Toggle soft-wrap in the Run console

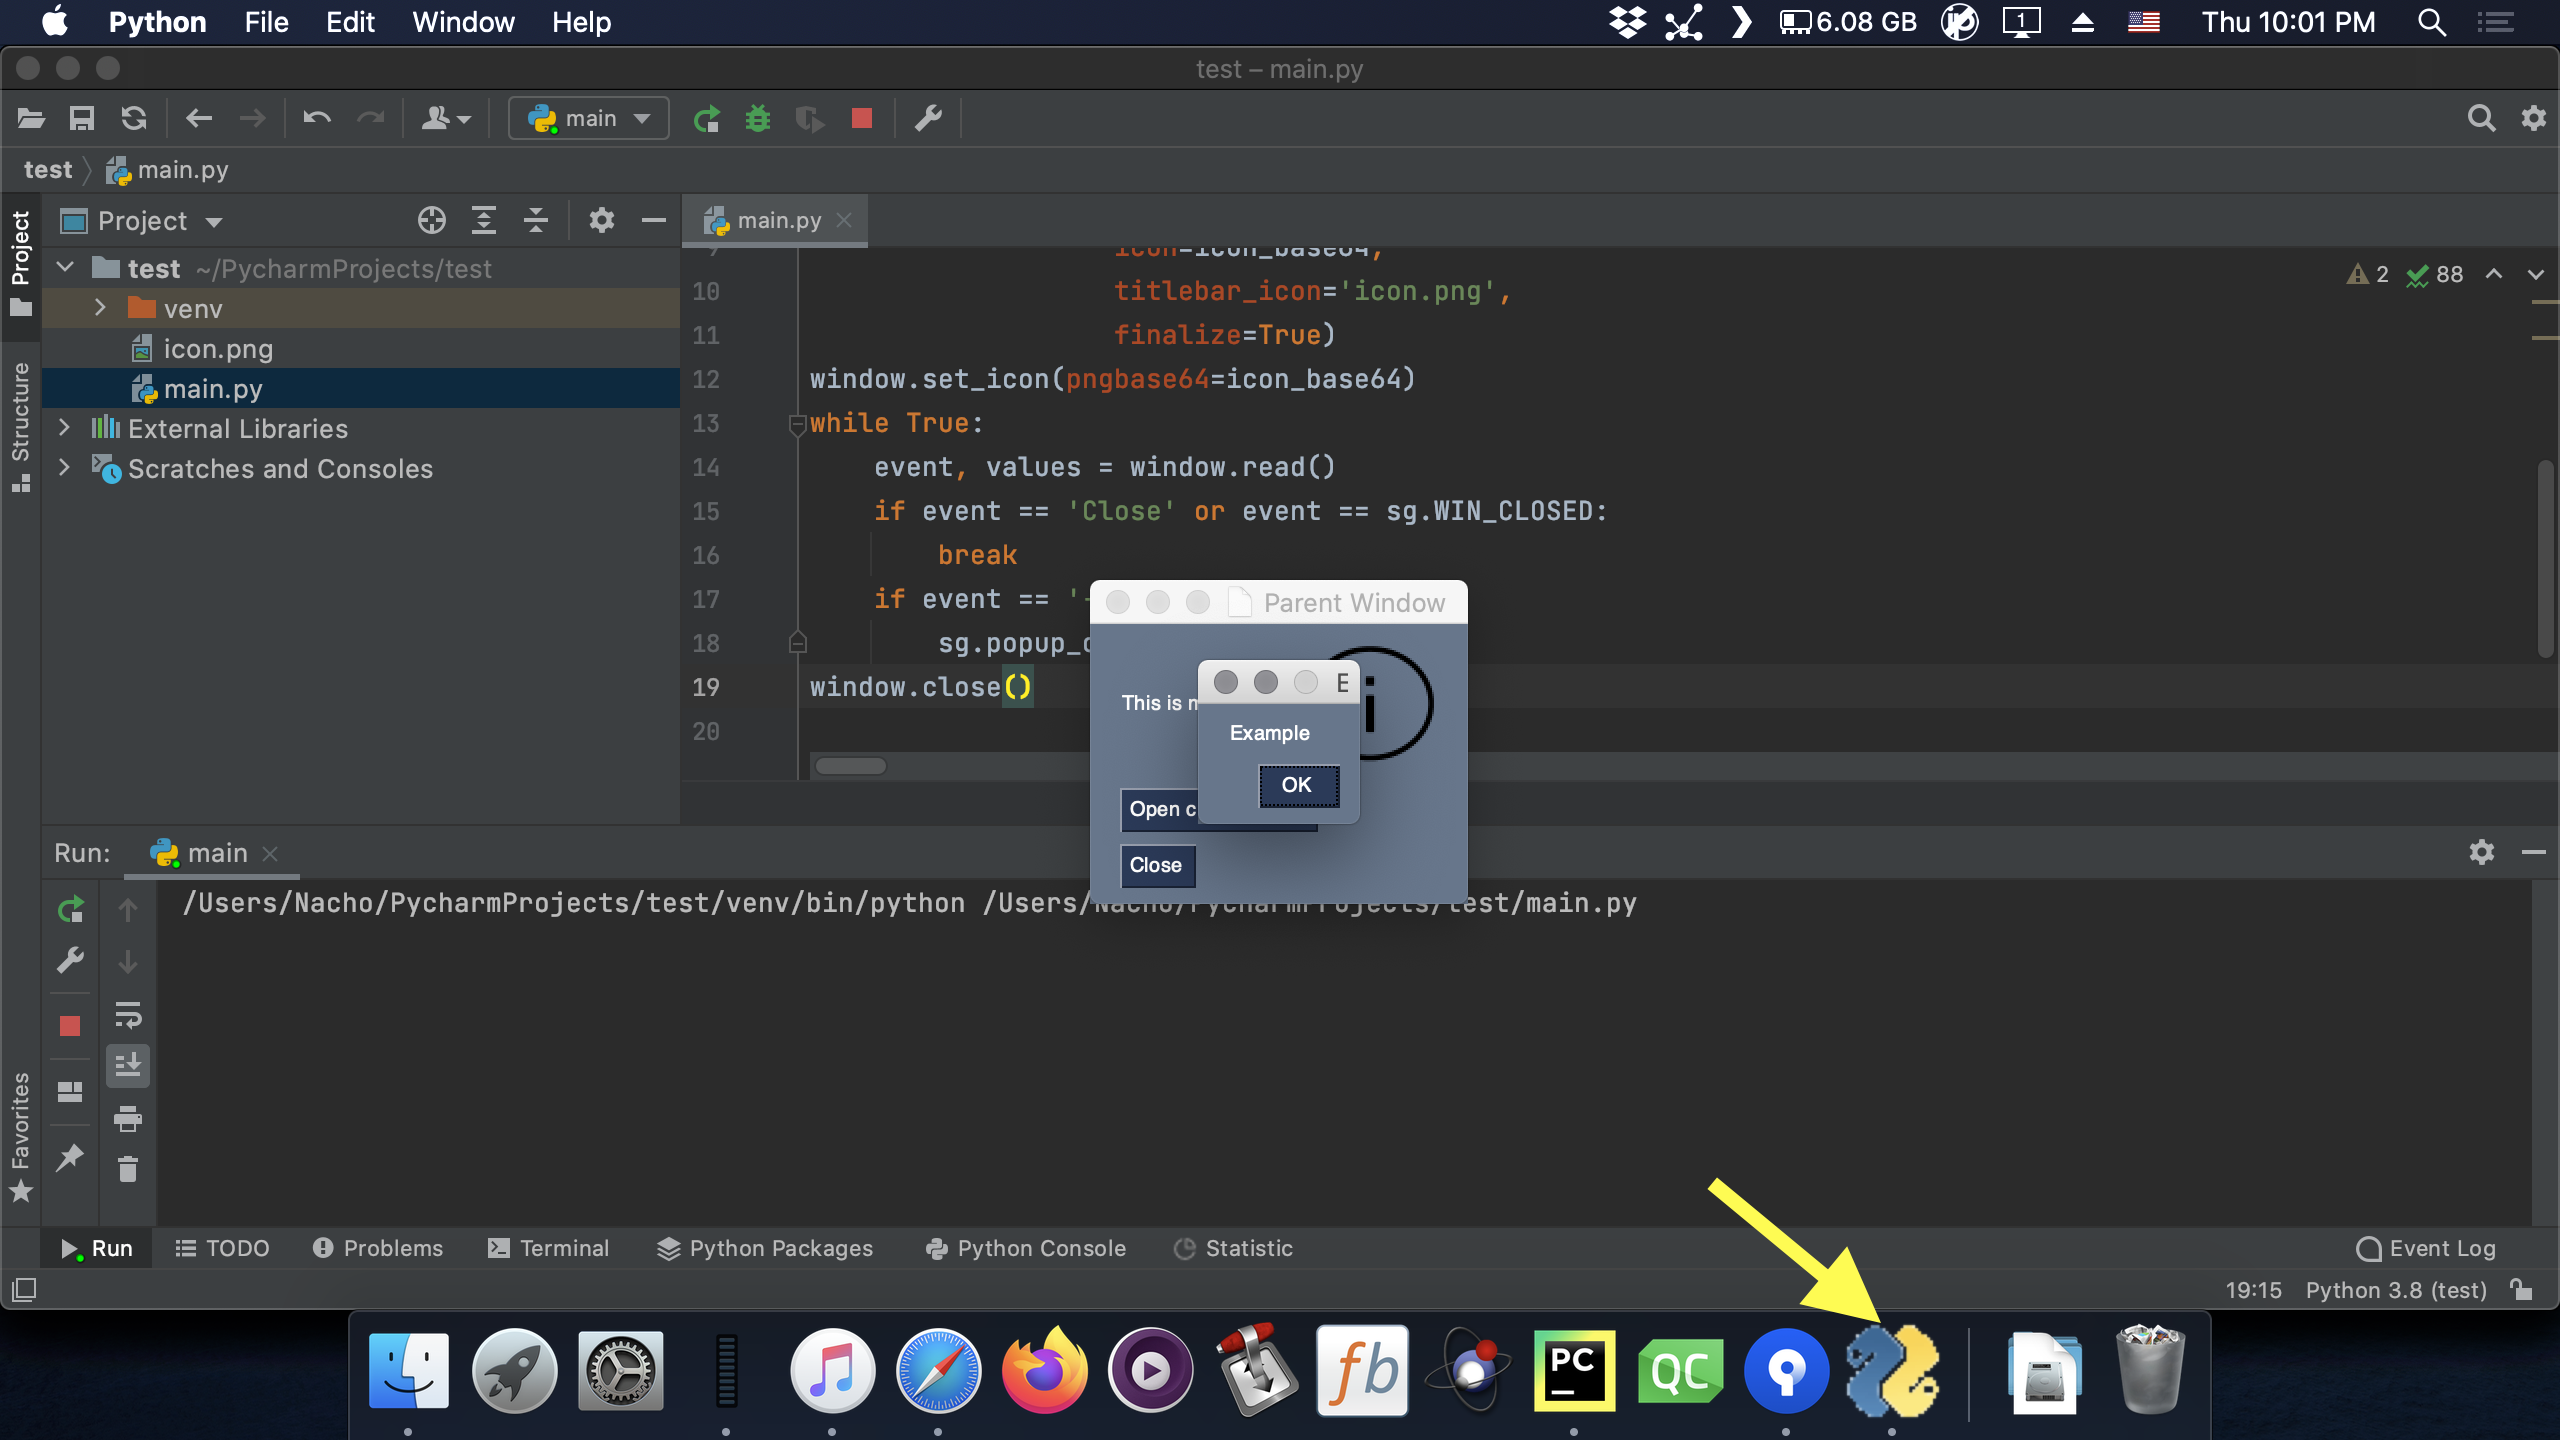pyautogui.click(x=129, y=1018)
